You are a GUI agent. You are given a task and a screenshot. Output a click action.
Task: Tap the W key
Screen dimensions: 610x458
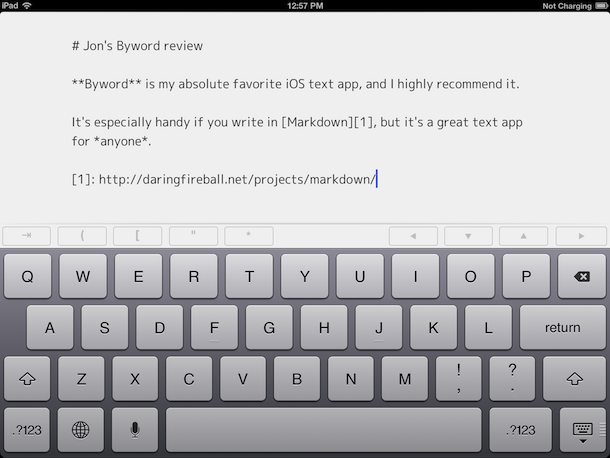coord(83,276)
